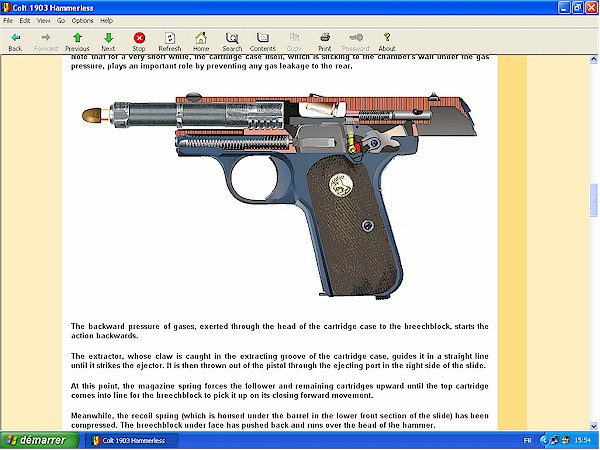Click the scrollbar up arrow
This screenshot has width=600, height=450.
coord(593,59)
